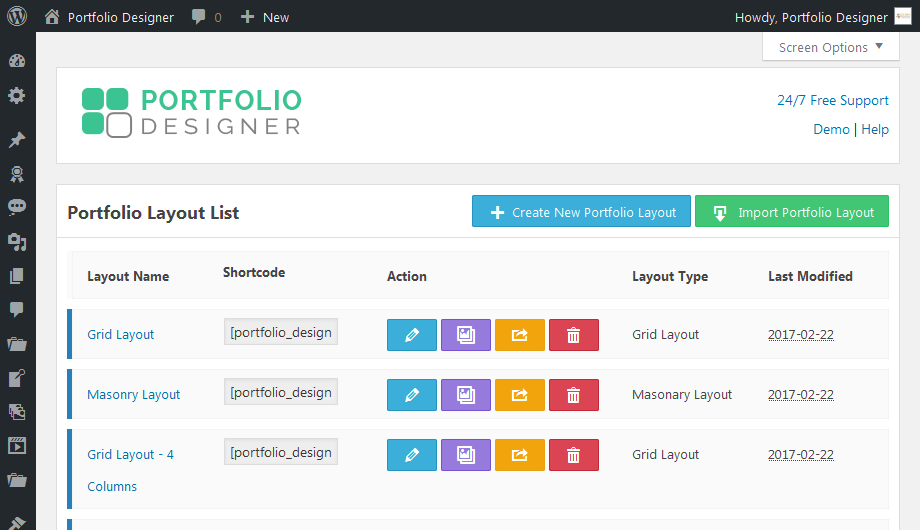This screenshot has height=530, width=920.
Task: Open the 24/7 Free Support link
Action: (833, 100)
